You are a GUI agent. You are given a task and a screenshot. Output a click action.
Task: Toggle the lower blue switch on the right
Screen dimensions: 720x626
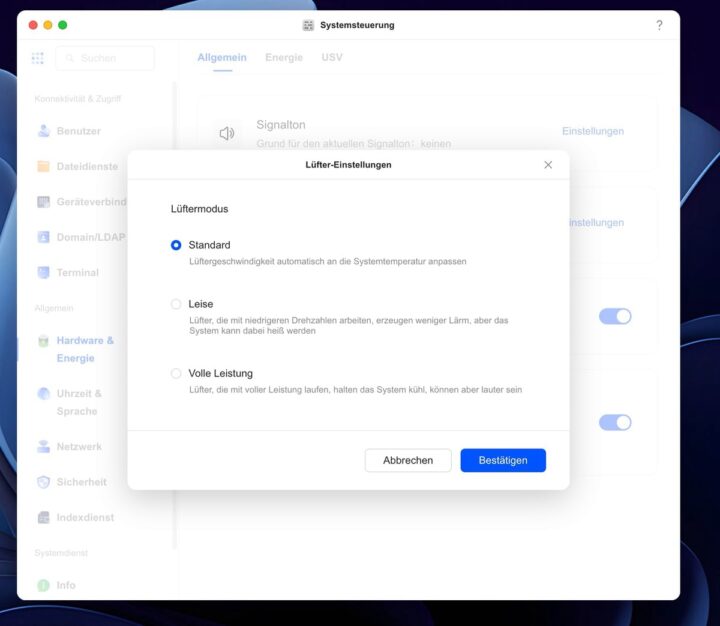pyautogui.click(x=615, y=422)
